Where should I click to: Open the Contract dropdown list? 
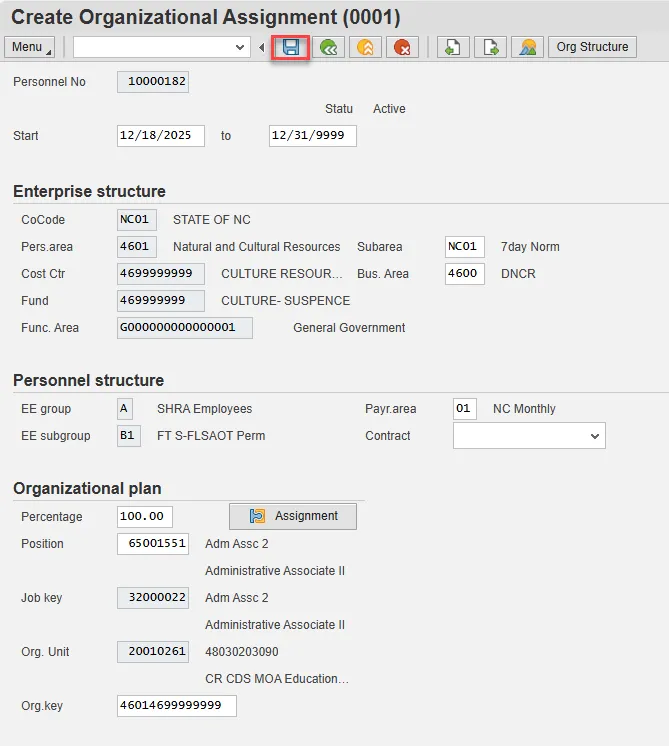(x=596, y=436)
